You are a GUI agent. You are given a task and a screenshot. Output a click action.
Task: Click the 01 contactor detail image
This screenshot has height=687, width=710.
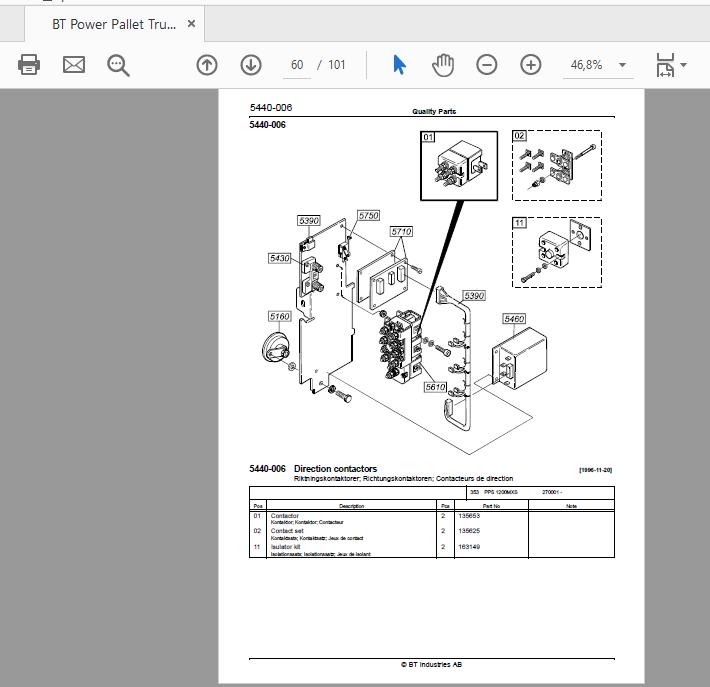tap(459, 166)
